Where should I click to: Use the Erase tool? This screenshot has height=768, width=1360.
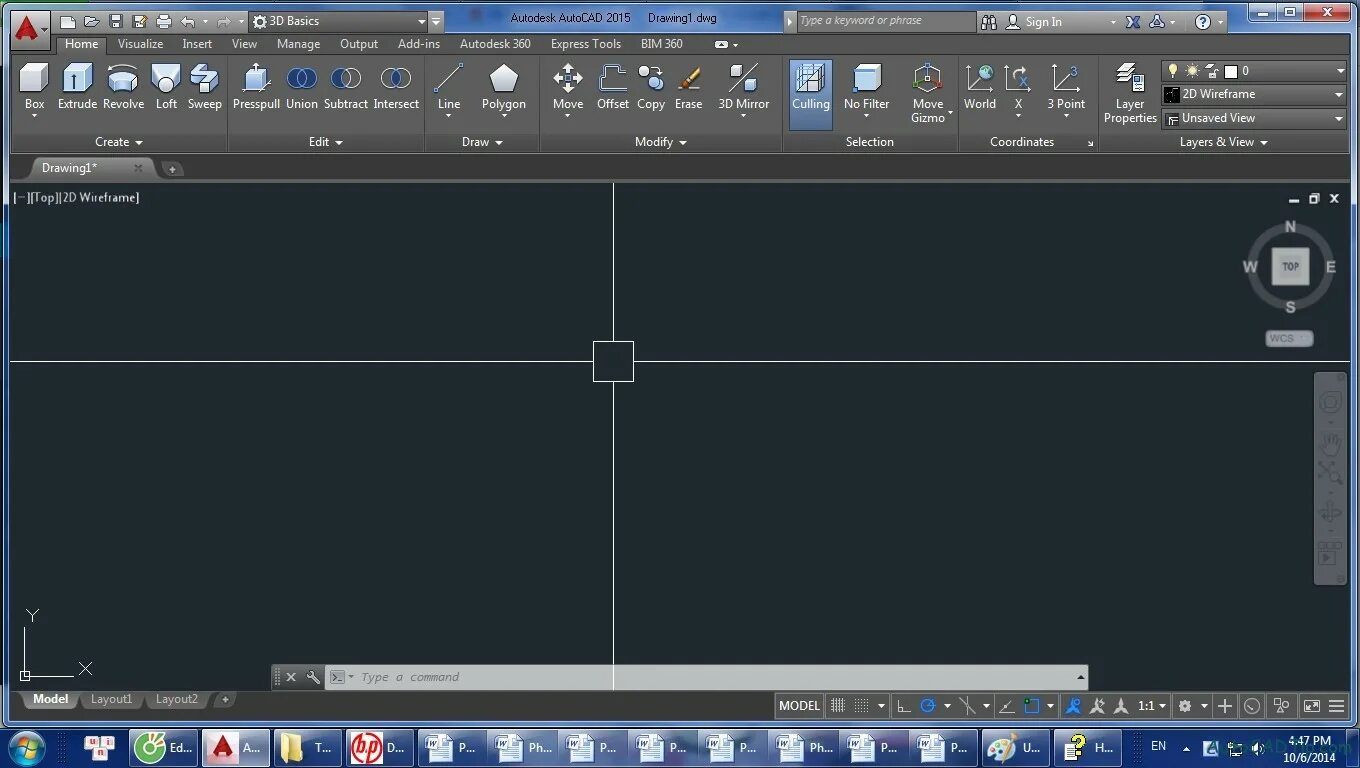(x=688, y=88)
